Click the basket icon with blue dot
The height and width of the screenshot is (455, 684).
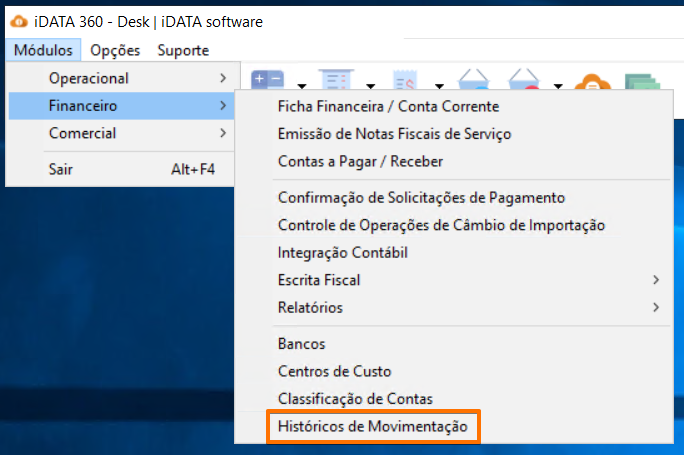point(473,79)
